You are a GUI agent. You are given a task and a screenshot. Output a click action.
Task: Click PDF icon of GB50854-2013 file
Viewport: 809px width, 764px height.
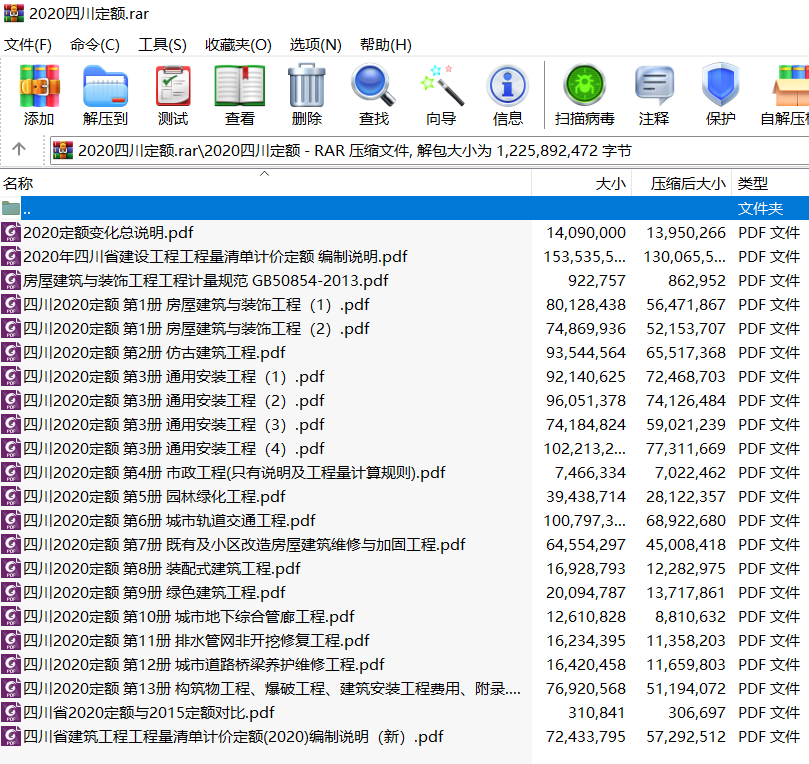[x=11, y=281]
